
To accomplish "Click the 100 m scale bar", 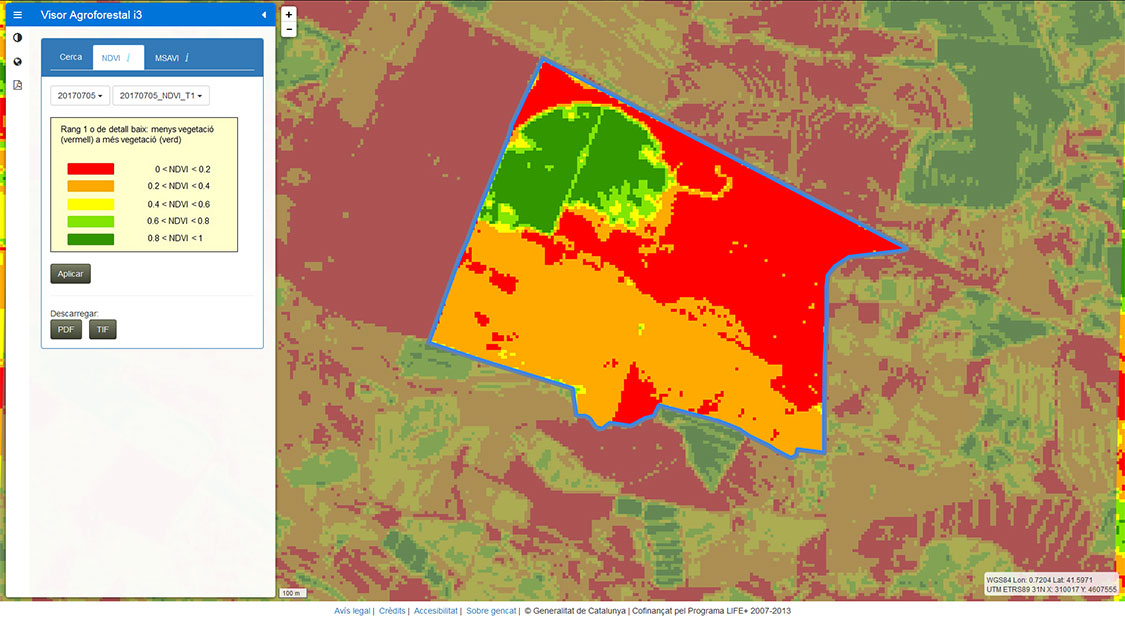I will [293, 593].
